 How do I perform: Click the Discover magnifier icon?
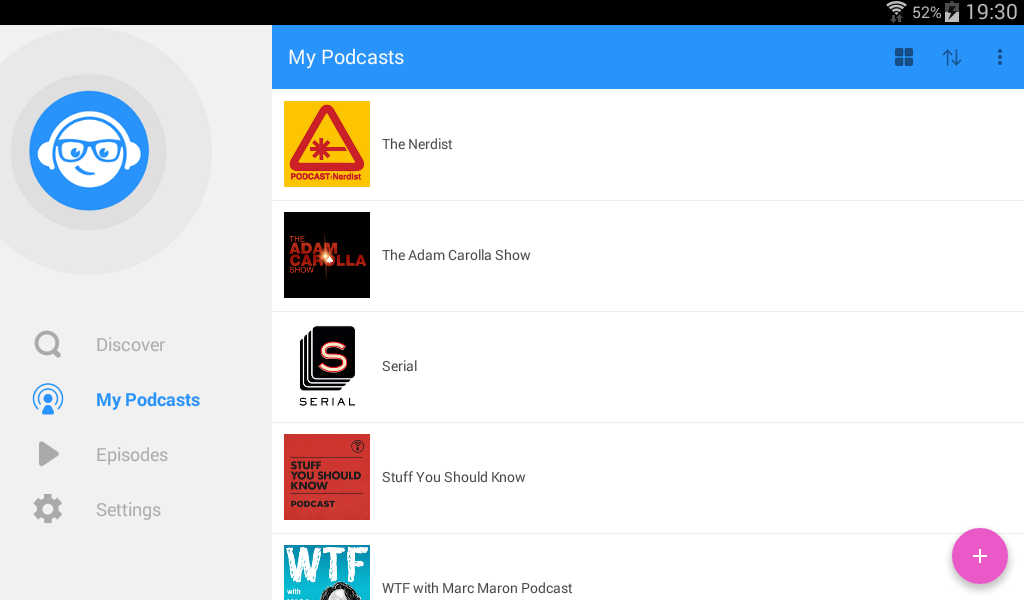click(x=48, y=344)
